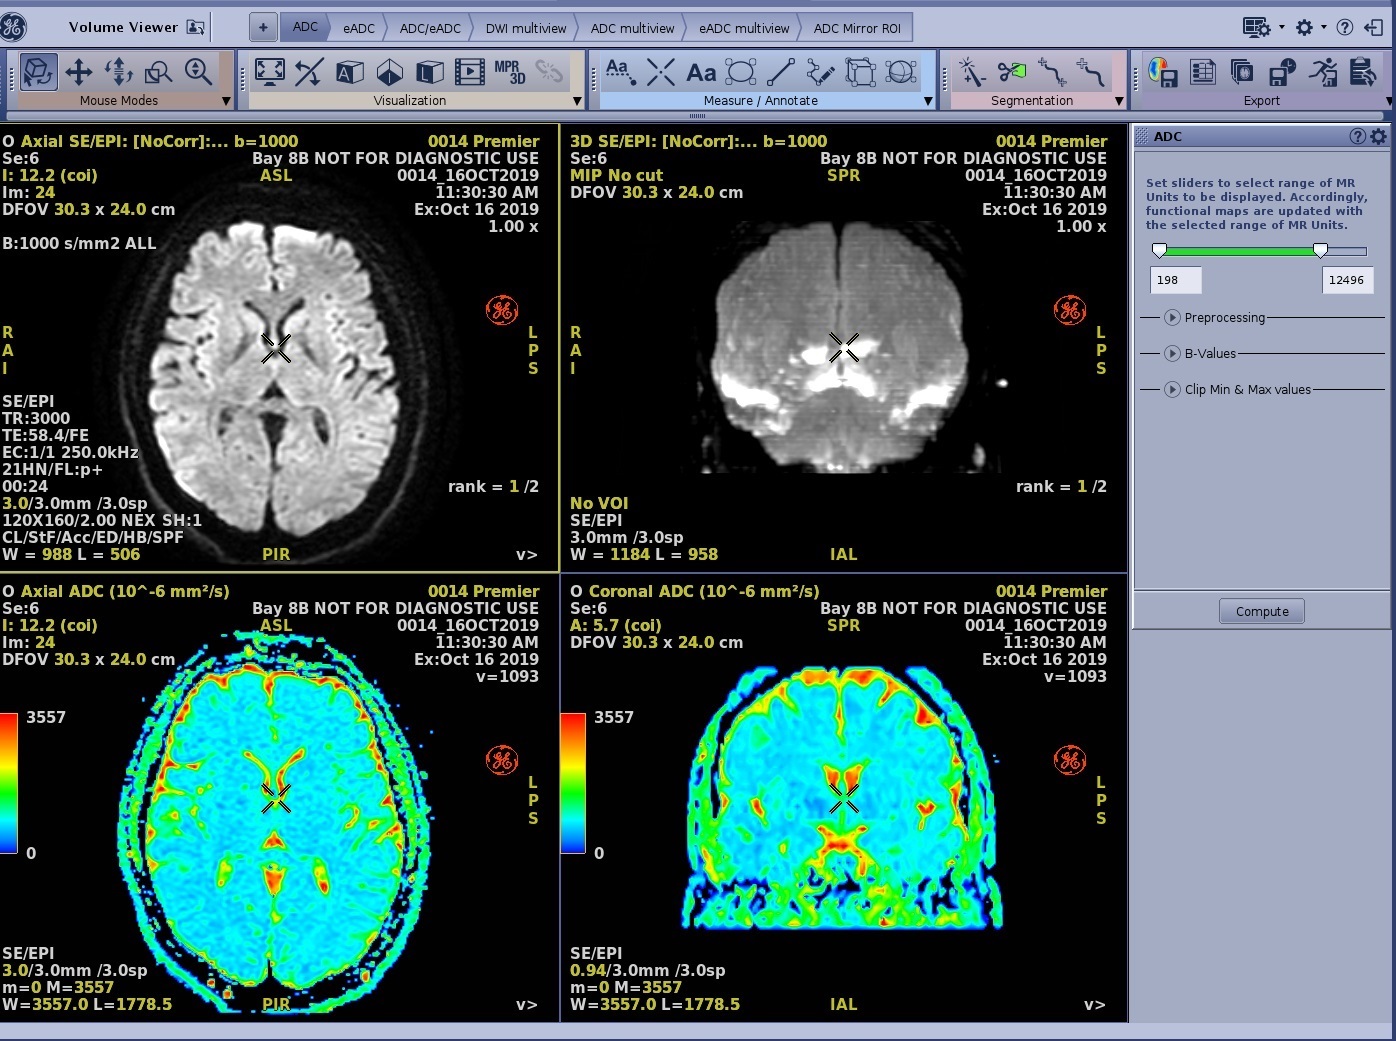Click the MPR 3D visualization icon

(x=509, y=72)
